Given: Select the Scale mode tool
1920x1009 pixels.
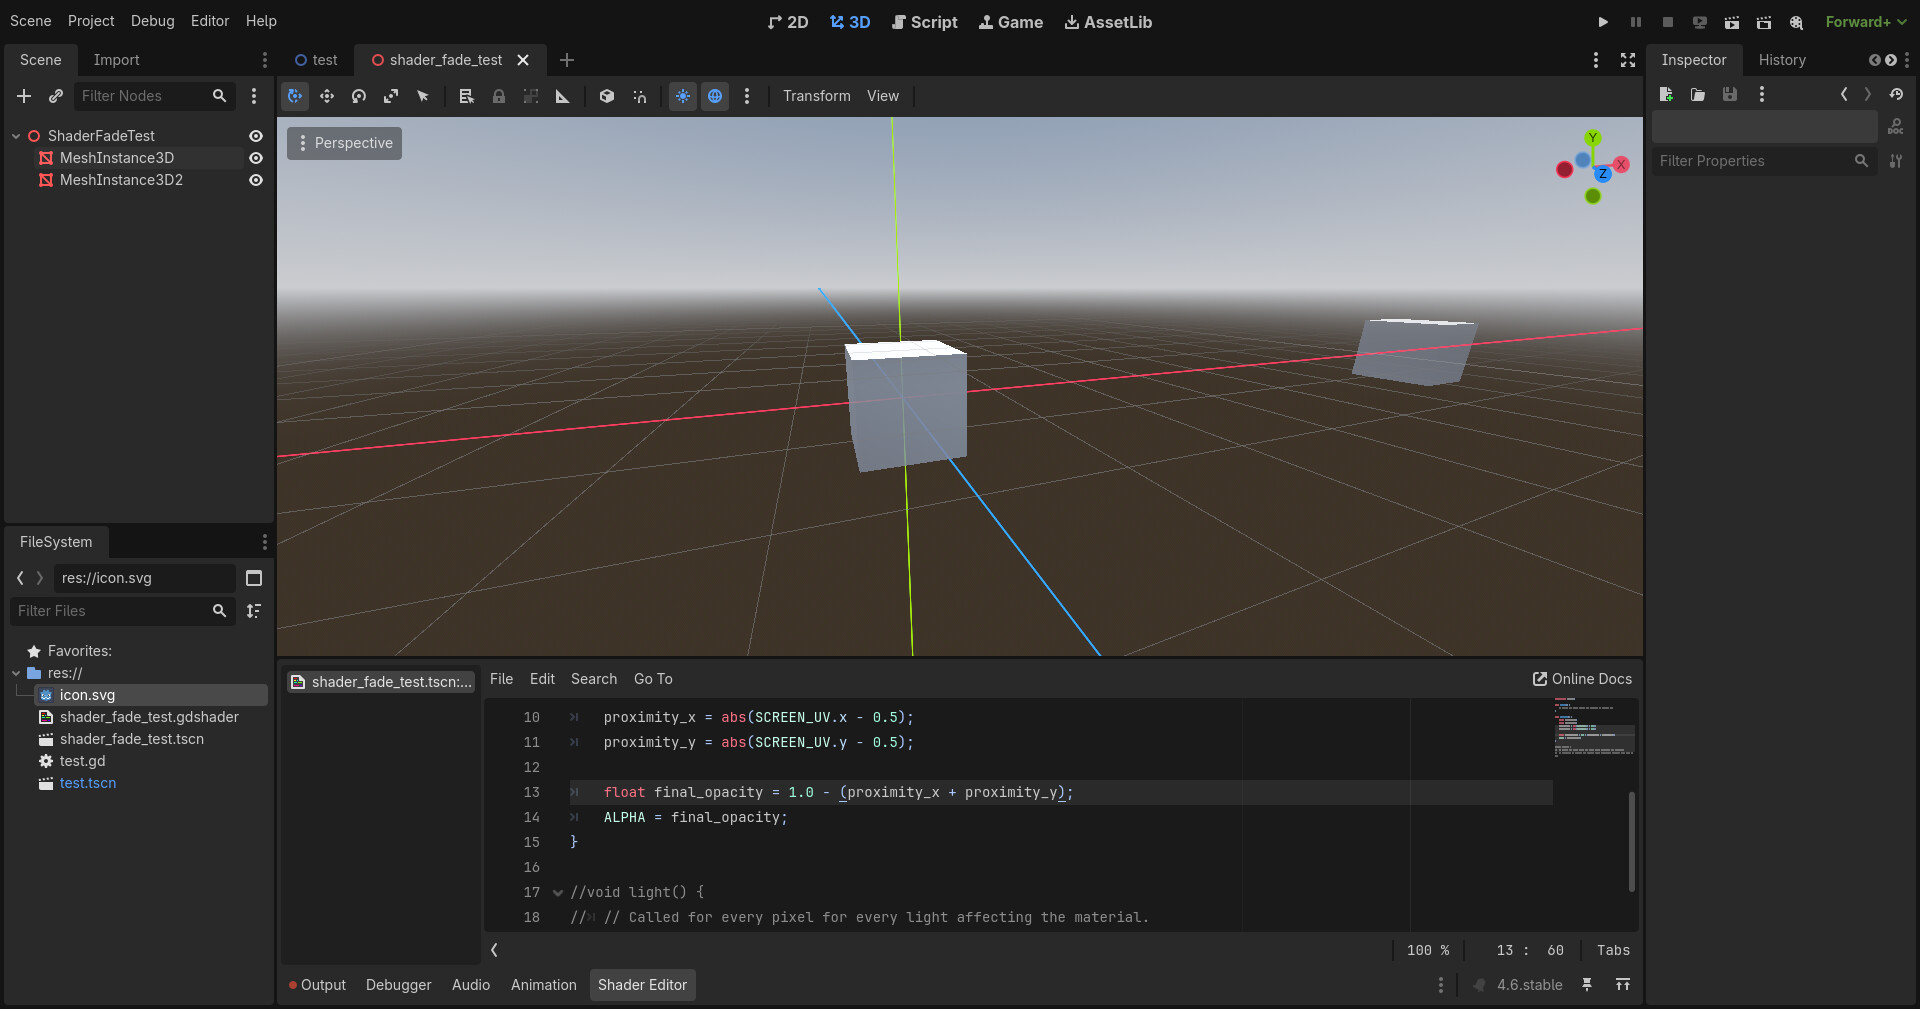Looking at the screenshot, I should point(391,96).
